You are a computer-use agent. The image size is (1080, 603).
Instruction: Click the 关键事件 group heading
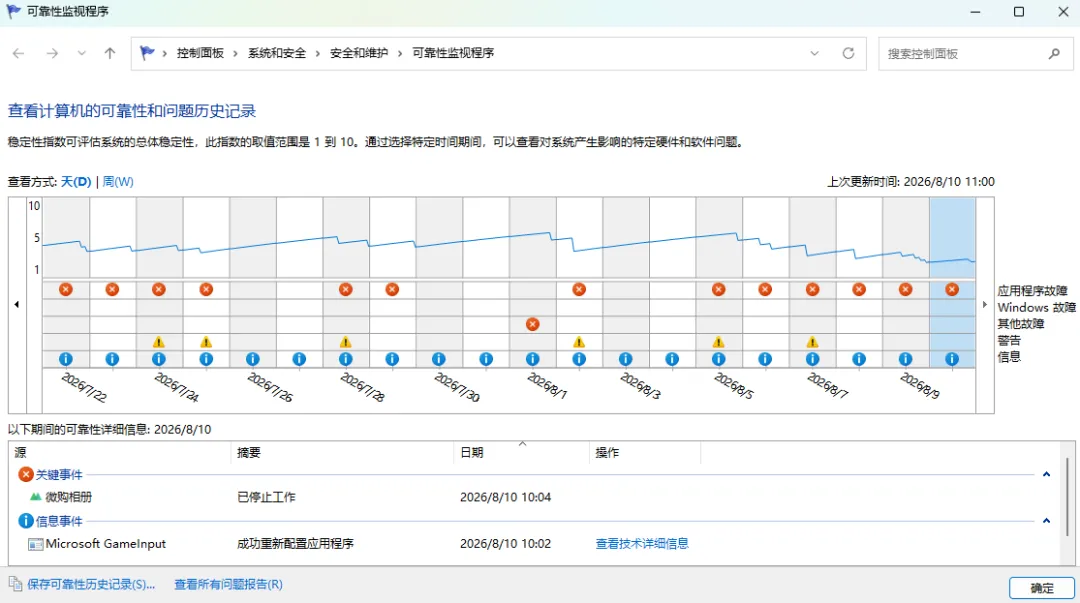(59, 474)
